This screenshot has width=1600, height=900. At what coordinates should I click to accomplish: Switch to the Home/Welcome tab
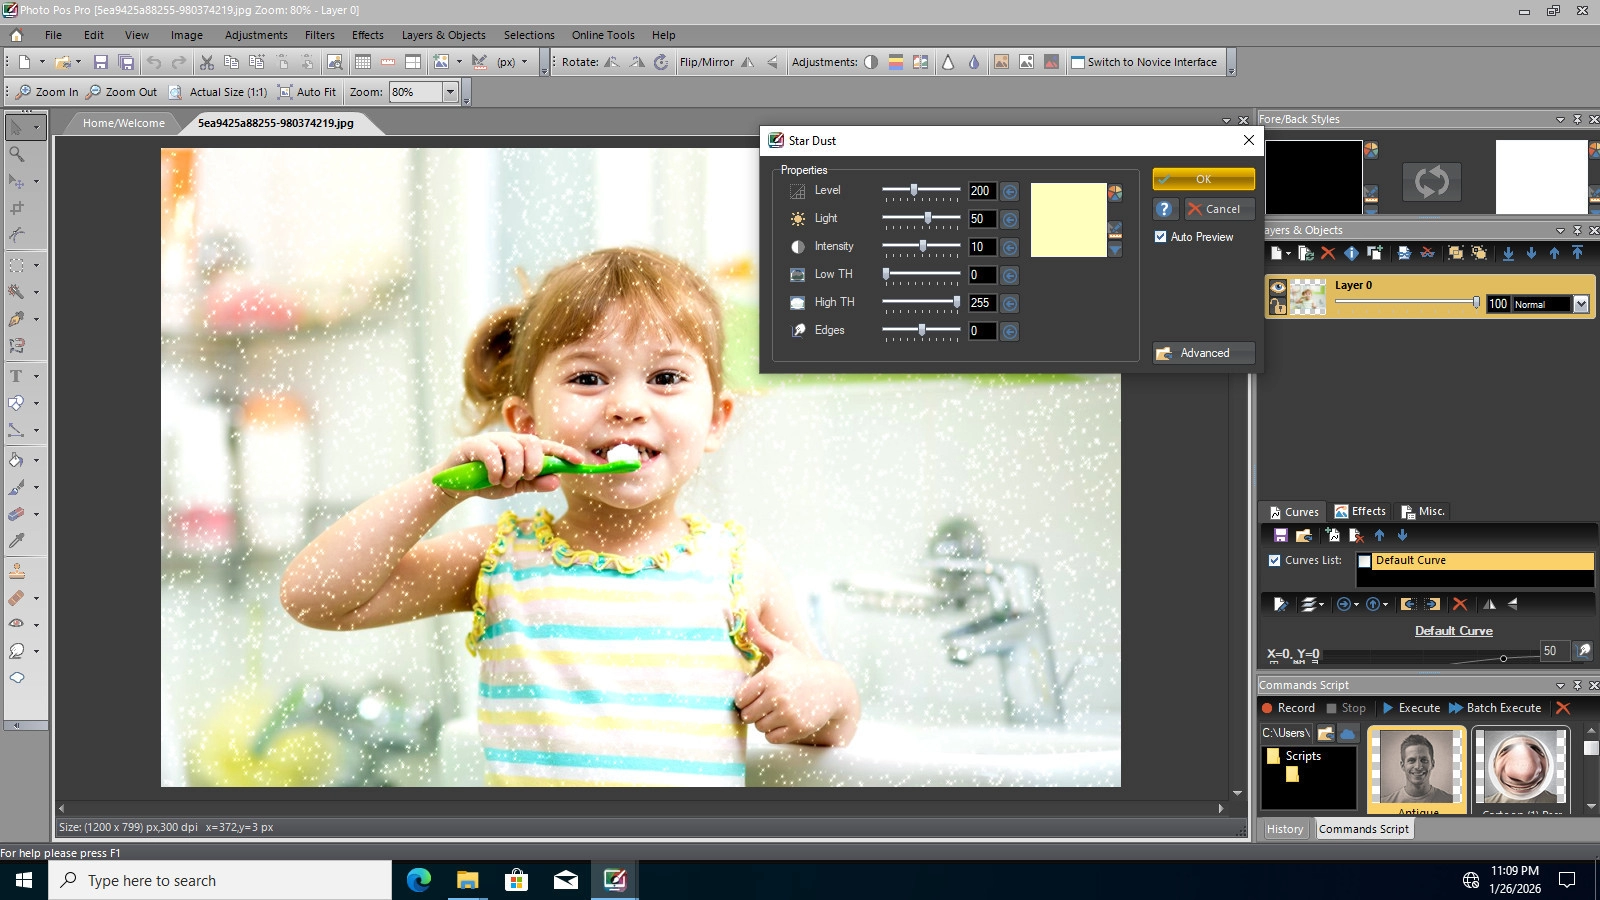(124, 123)
